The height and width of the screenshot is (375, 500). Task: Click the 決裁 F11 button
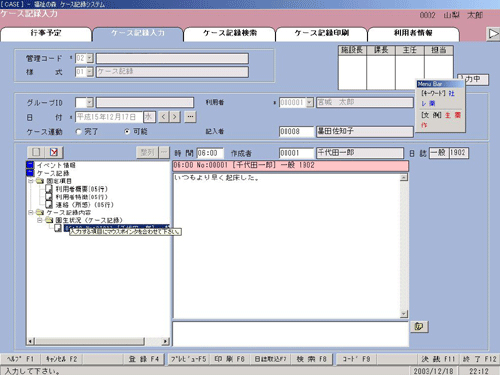click(438, 359)
